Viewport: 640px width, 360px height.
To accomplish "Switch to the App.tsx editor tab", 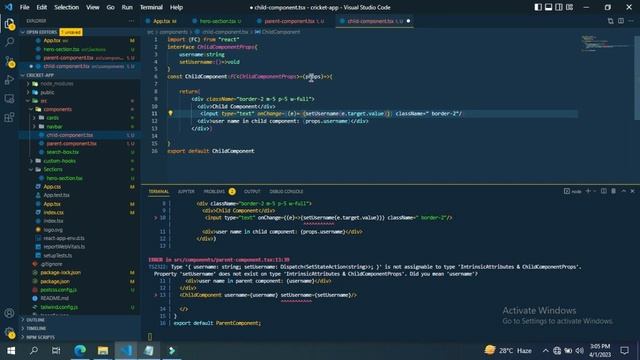I will click(162, 21).
